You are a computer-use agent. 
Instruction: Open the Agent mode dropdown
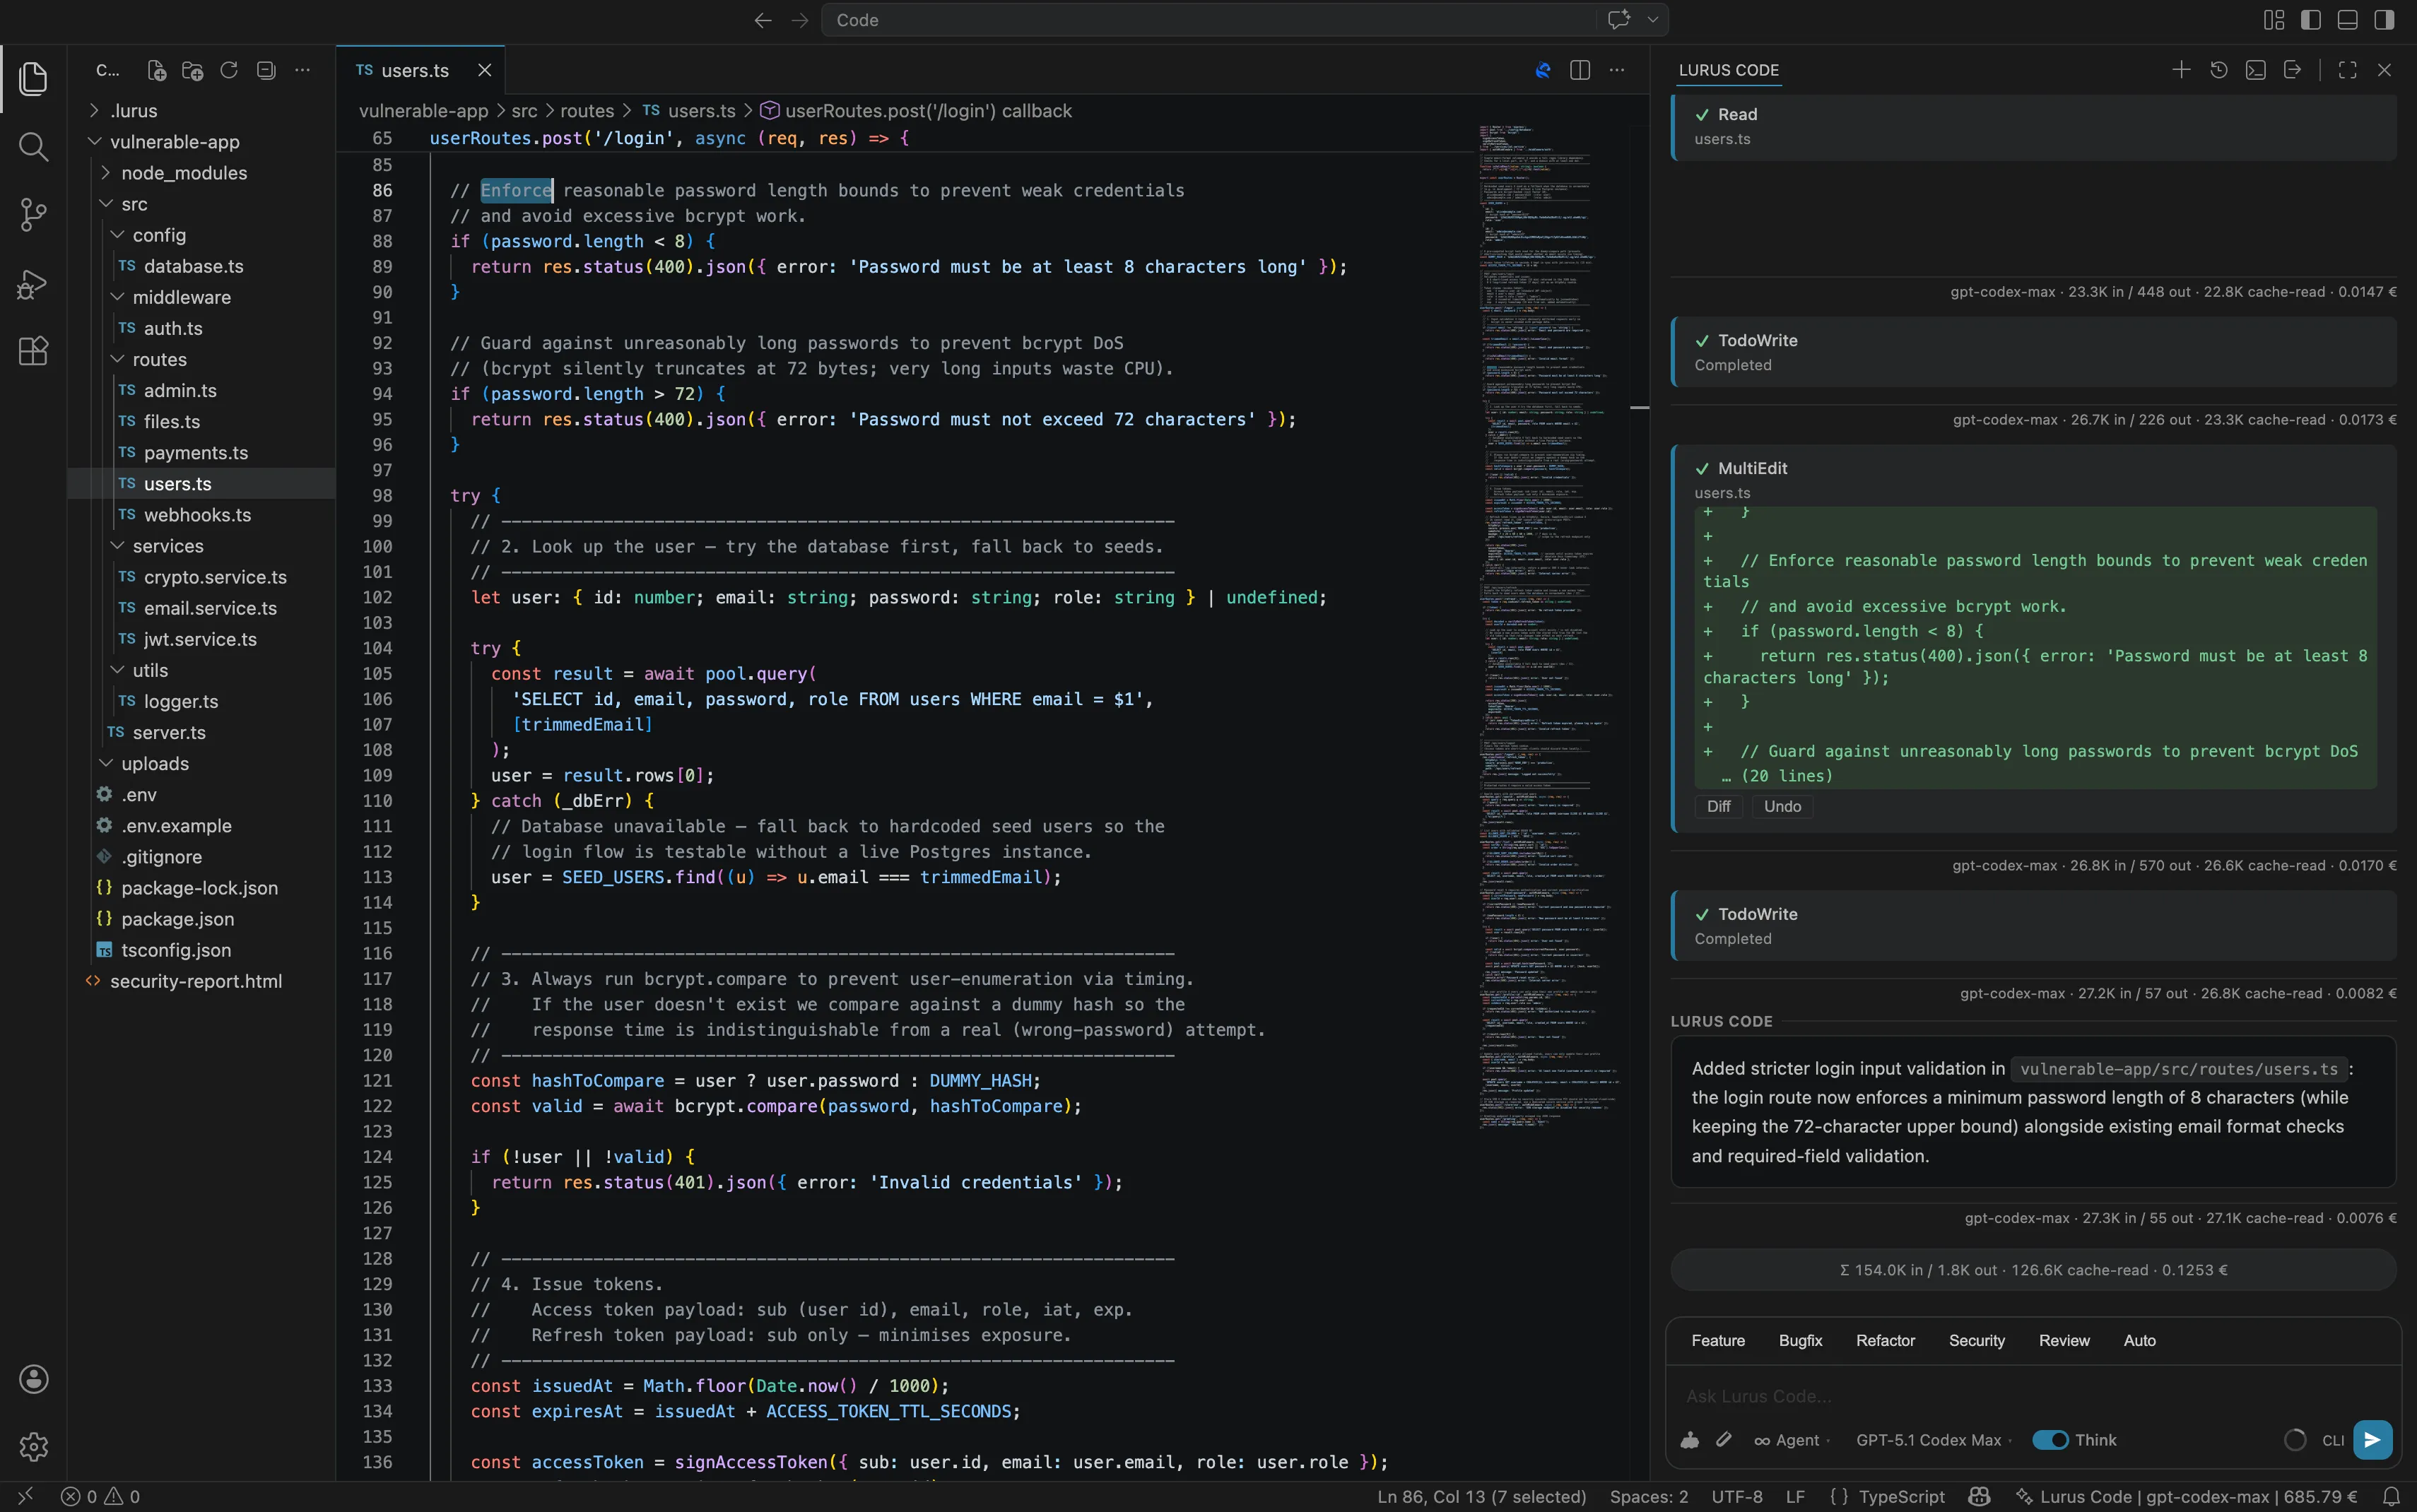[1795, 1440]
